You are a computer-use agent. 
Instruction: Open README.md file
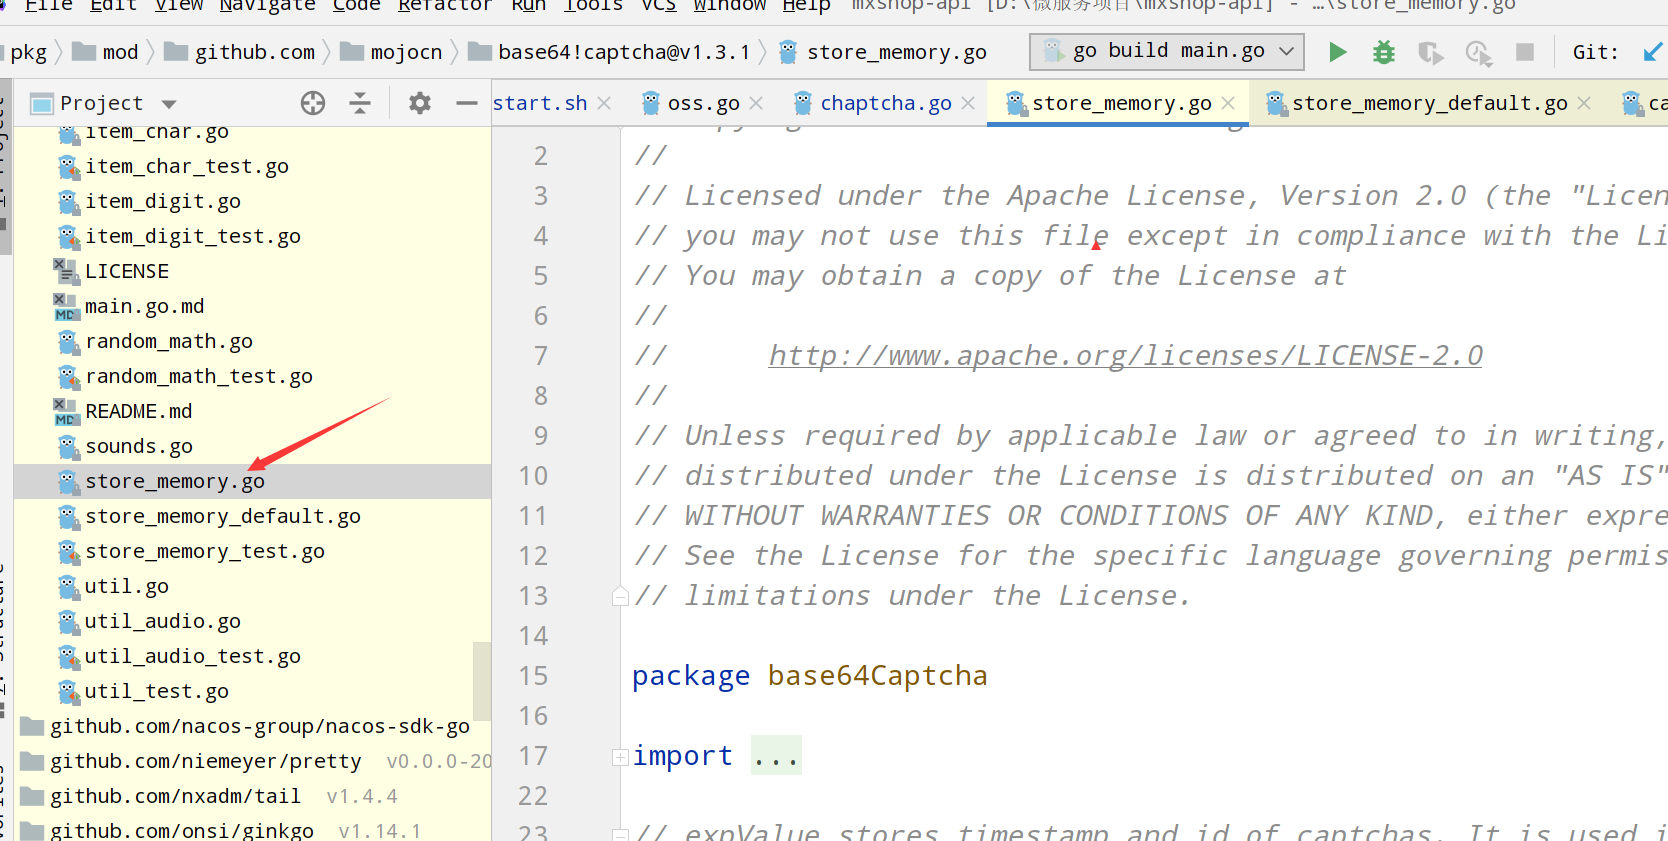[139, 411]
